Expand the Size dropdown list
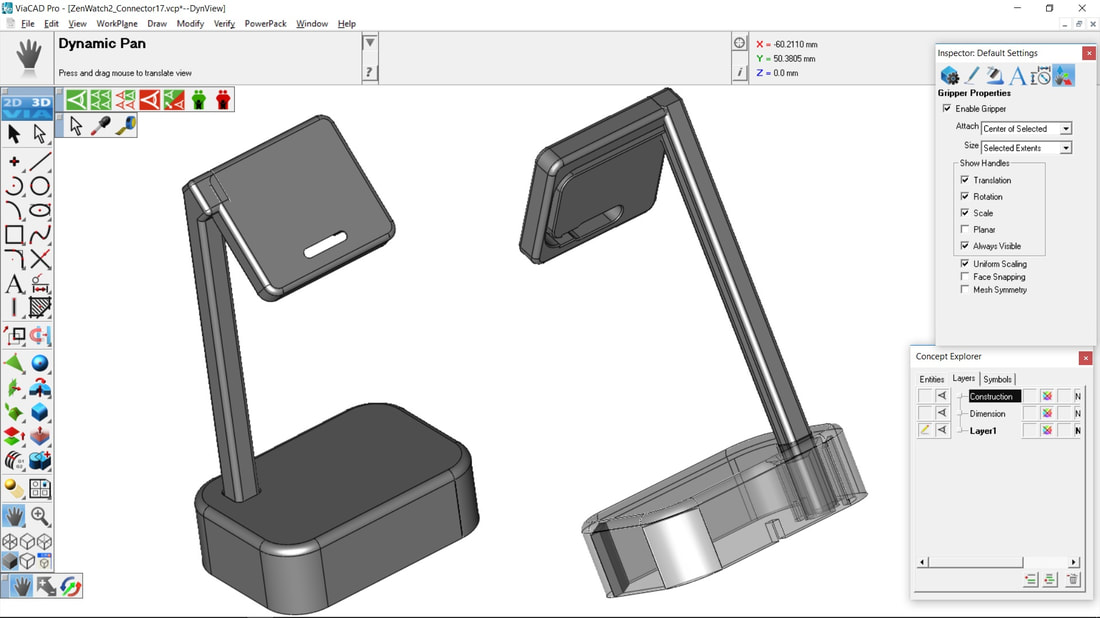The image size is (1100, 618). (1065, 148)
